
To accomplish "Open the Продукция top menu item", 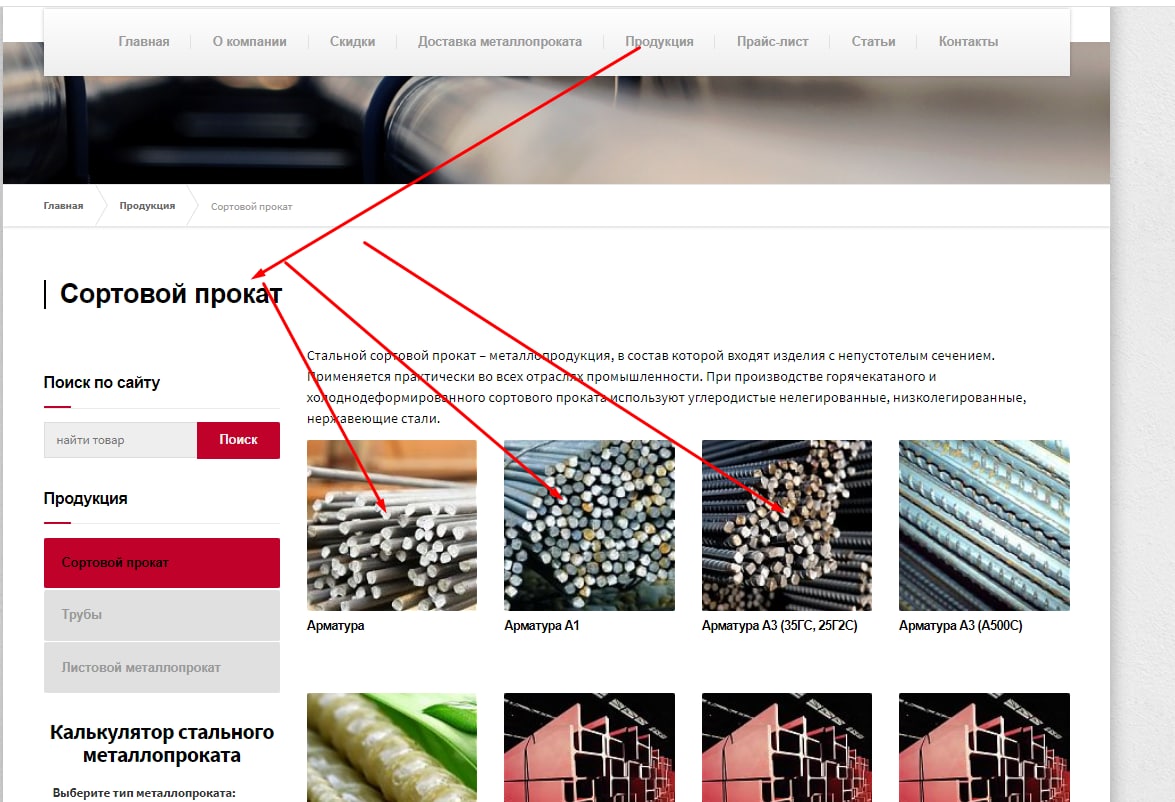I will tap(659, 42).
